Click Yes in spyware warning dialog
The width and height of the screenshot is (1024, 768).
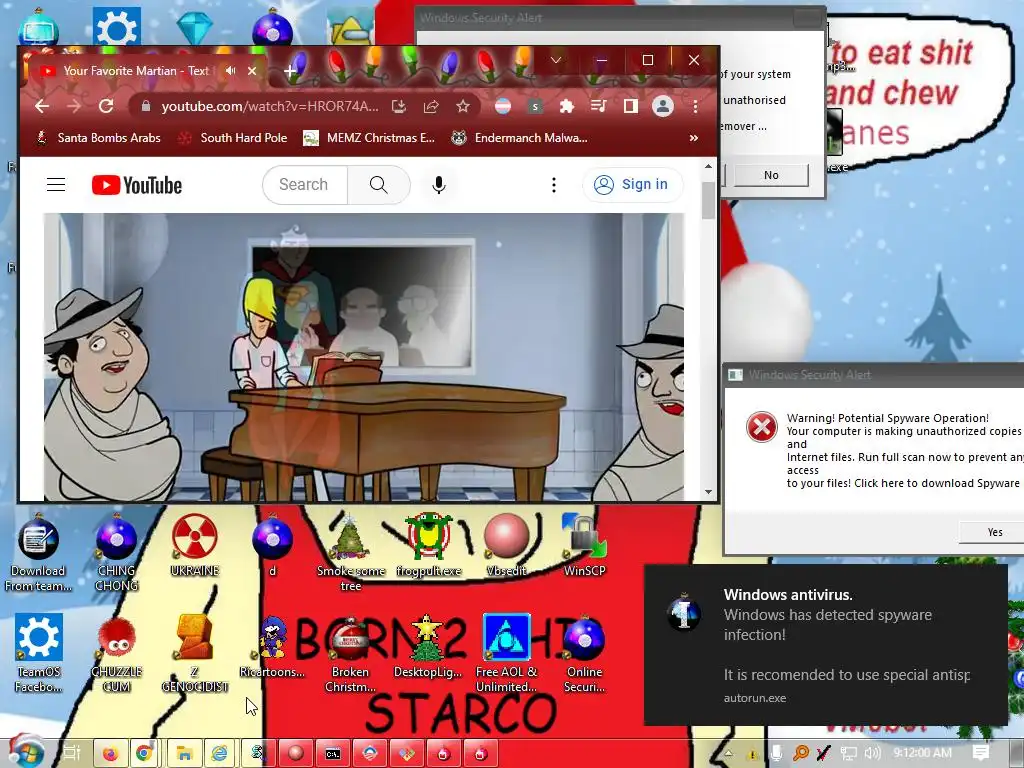(994, 532)
